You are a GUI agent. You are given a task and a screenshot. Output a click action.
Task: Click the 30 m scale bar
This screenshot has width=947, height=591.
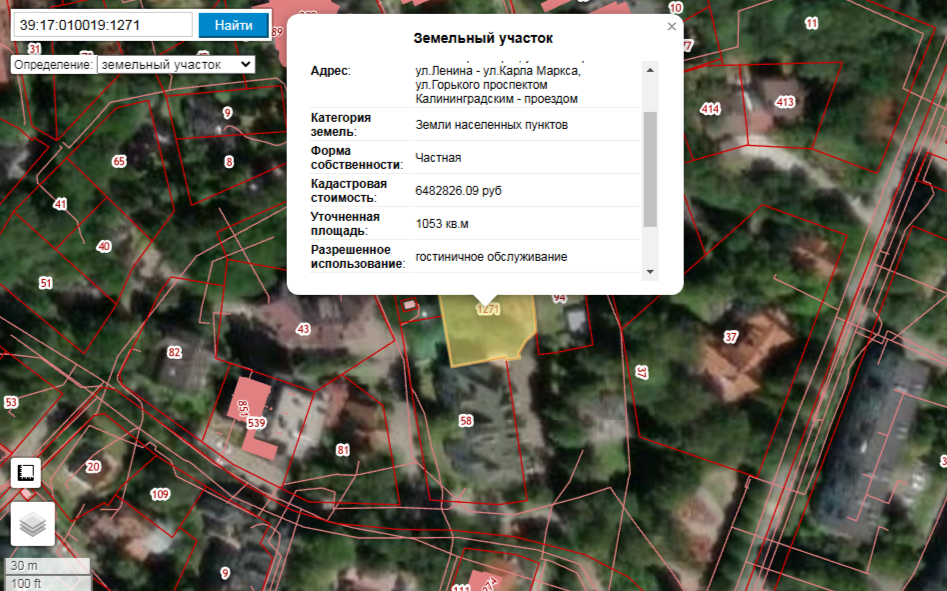click(48, 566)
